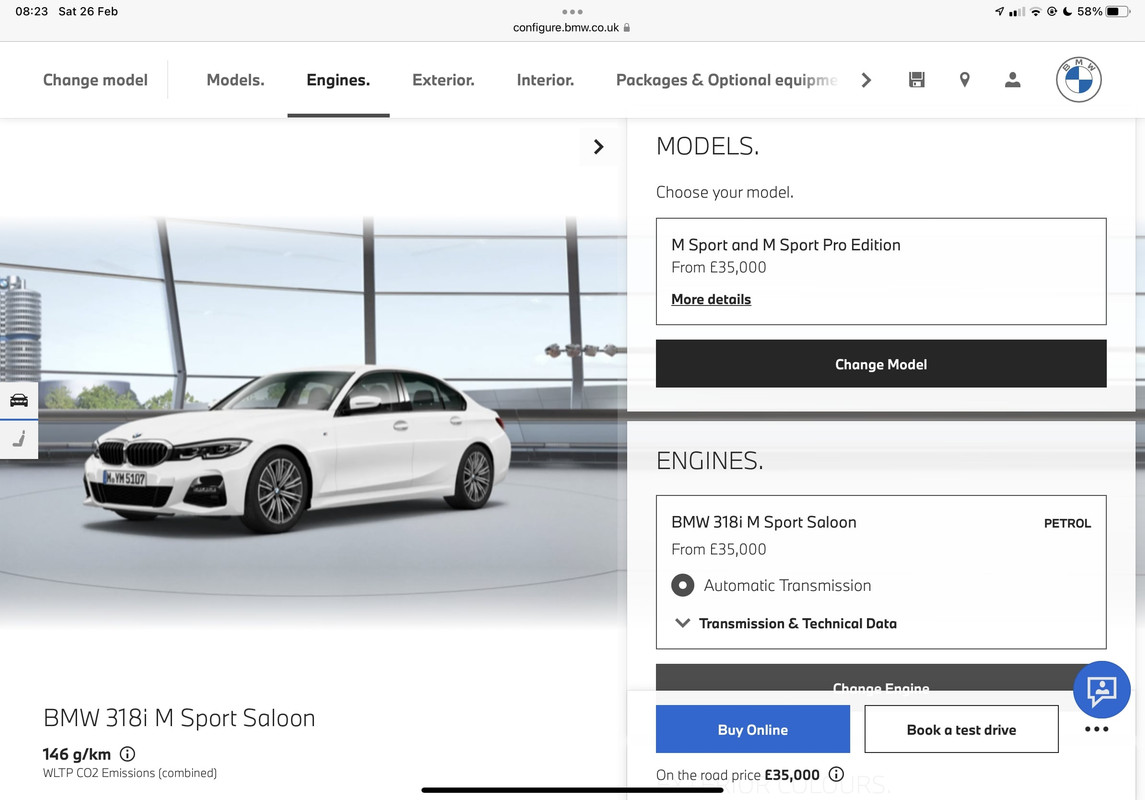Open Packages & Optional equipment tab
The height and width of the screenshot is (800, 1145).
[727, 80]
